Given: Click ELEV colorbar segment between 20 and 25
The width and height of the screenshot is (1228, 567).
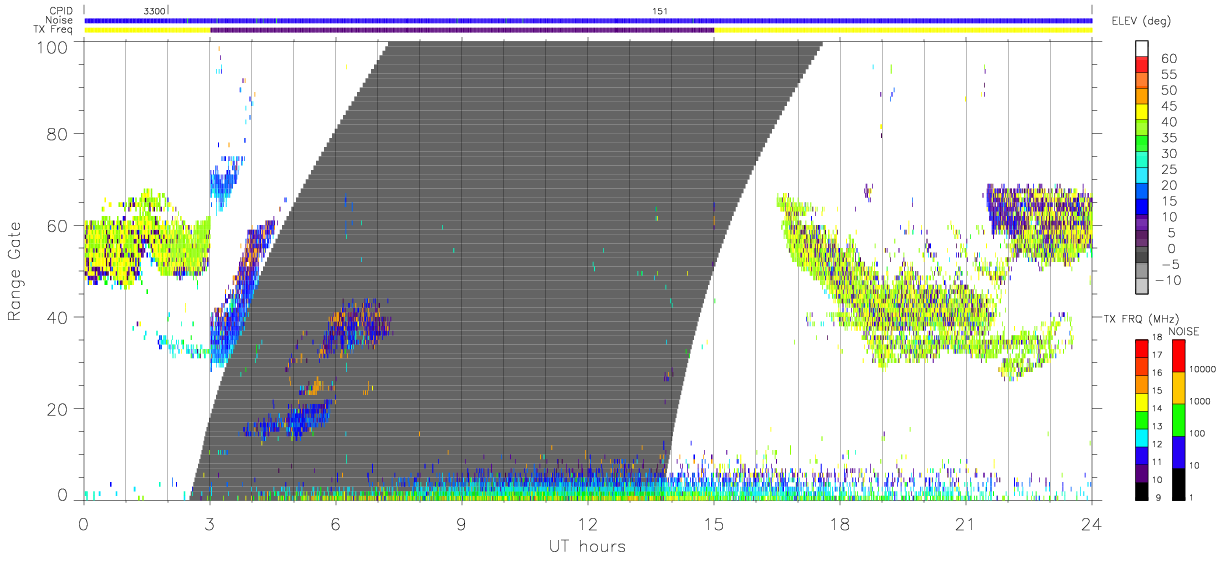Looking at the screenshot, I should click(1144, 177).
